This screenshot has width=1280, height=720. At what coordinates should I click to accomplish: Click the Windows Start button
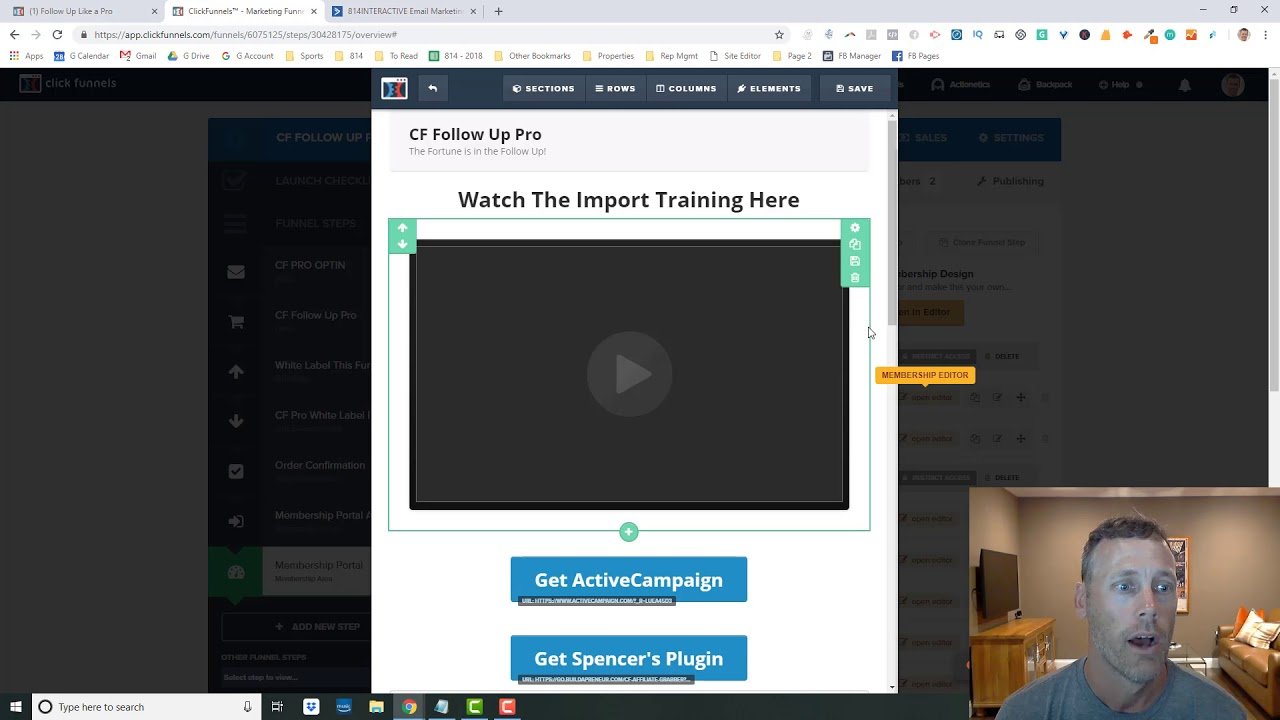click(x=15, y=707)
